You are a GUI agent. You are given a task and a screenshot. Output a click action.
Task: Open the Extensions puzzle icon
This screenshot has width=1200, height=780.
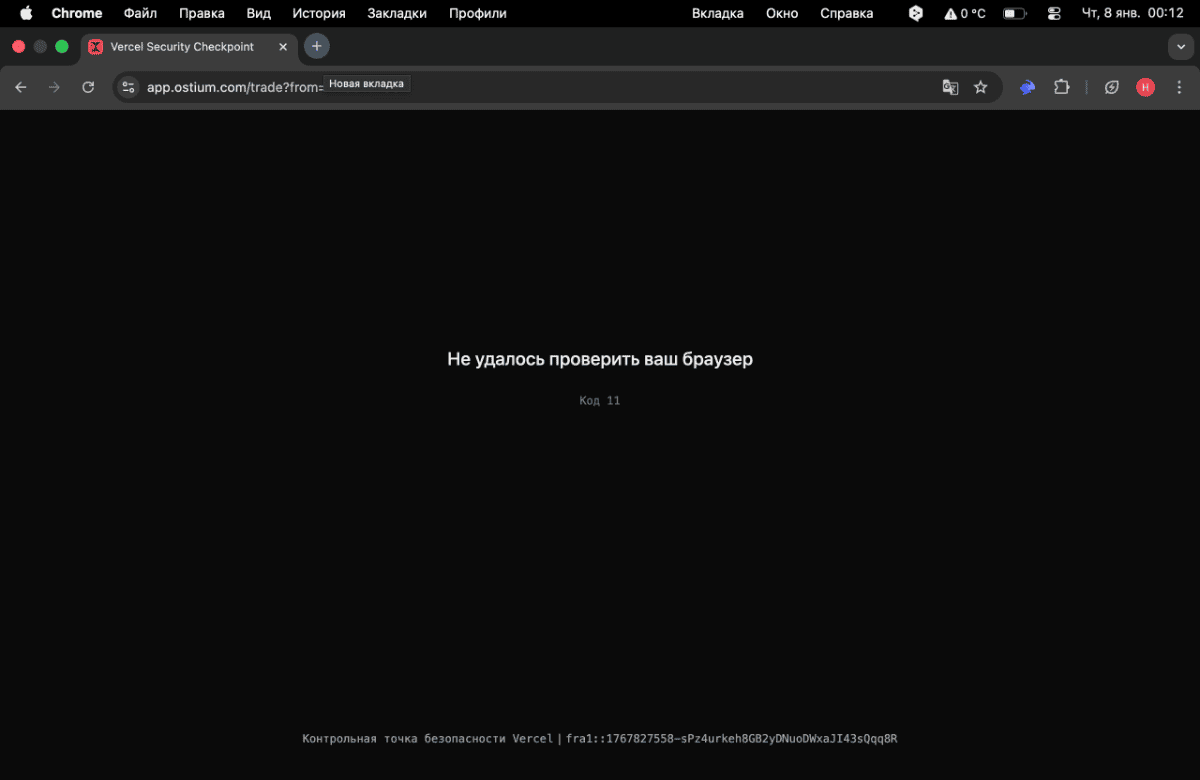click(x=1061, y=87)
